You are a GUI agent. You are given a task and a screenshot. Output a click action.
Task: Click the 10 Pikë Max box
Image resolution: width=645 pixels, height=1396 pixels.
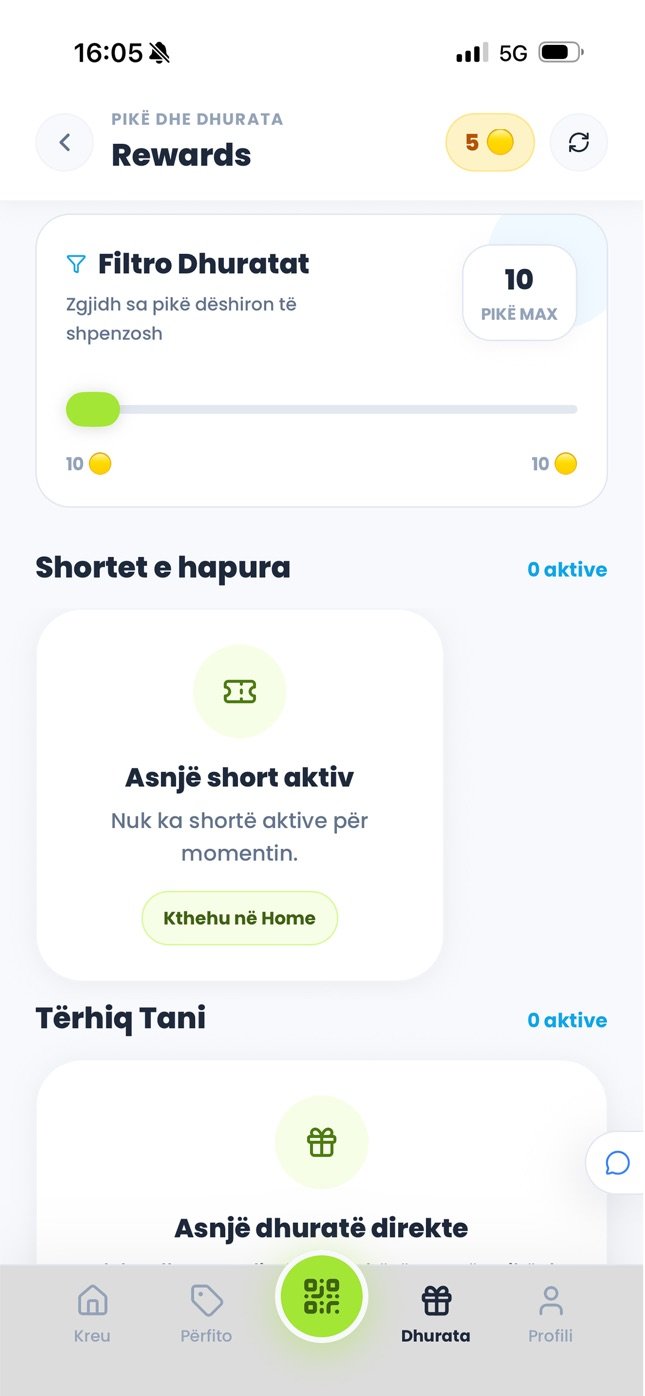pyautogui.click(x=519, y=293)
